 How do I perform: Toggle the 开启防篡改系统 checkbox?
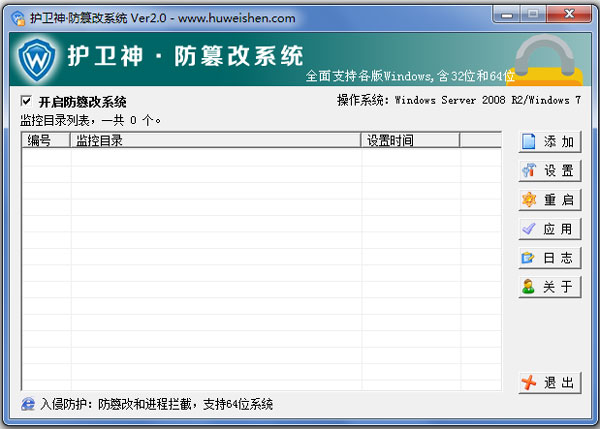(x=26, y=101)
